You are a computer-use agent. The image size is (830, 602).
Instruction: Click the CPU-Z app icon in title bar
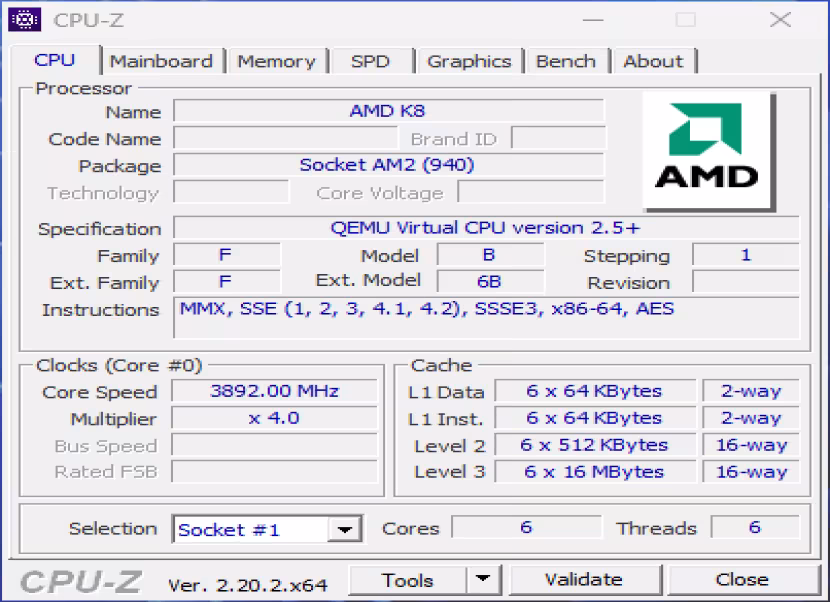pos(24,20)
